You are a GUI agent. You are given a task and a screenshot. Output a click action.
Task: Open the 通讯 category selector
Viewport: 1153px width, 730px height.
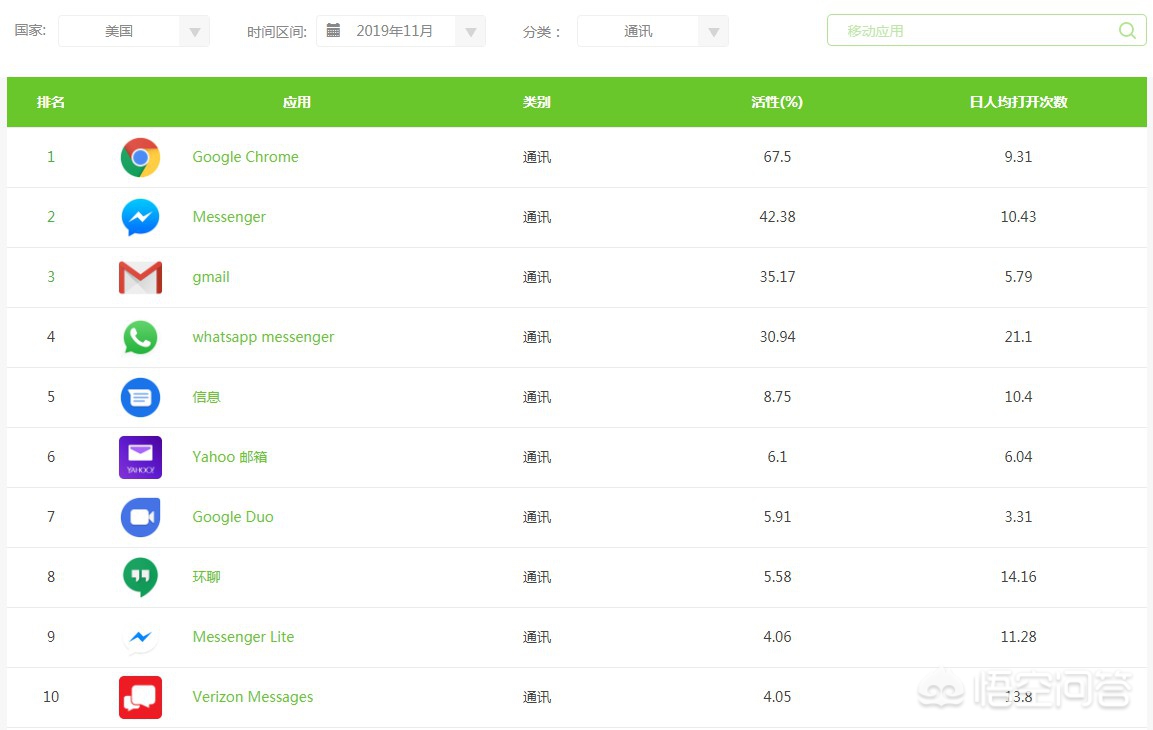[x=653, y=32]
